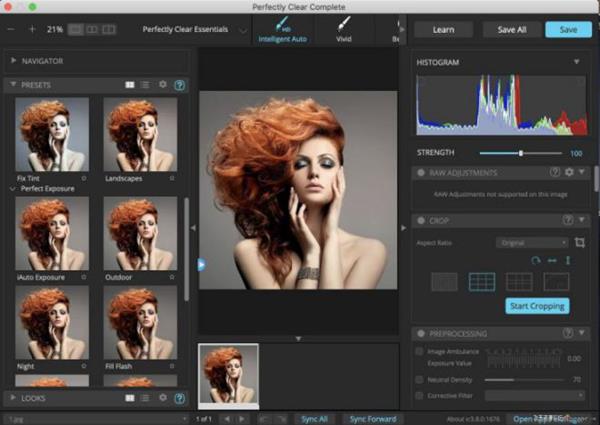This screenshot has height=425, width=600.
Task: Switch Presets panel to list view
Action: 145,86
